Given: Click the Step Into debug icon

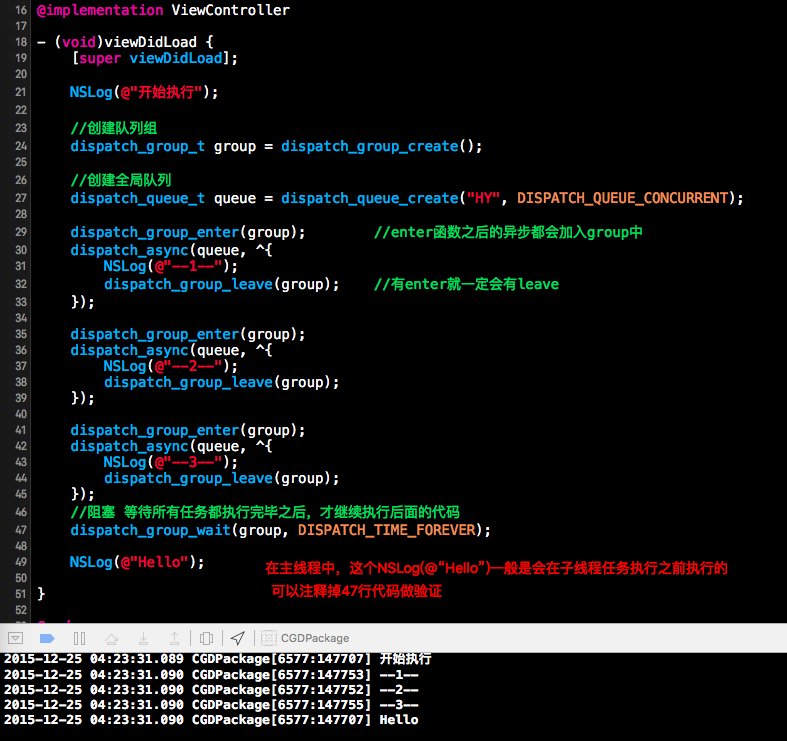Looking at the screenshot, I should tap(143, 638).
